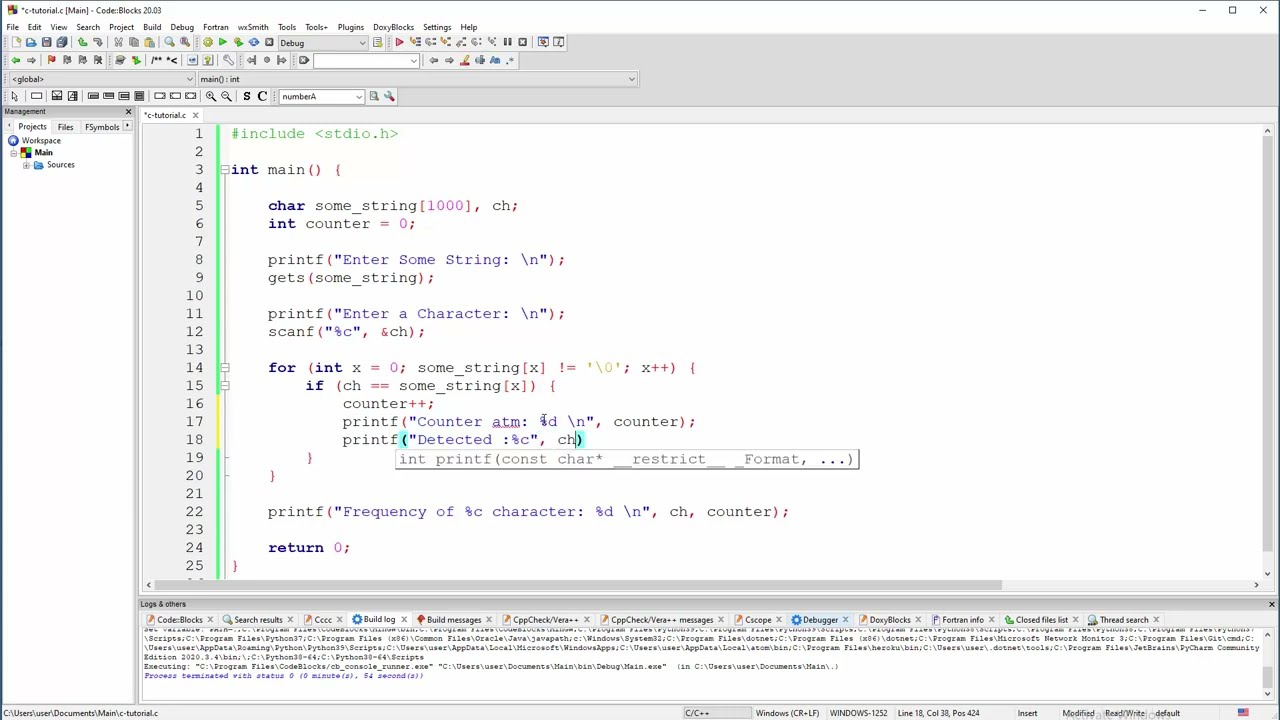This screenshot has height=720, width=1280.
Task: Jump back with green left arrow
Action: point(15,60)
